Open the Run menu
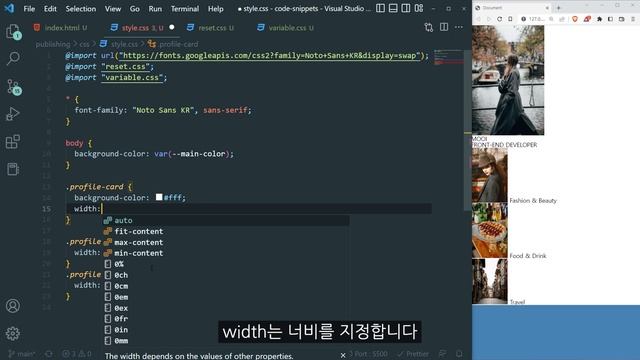 [155, 9]
